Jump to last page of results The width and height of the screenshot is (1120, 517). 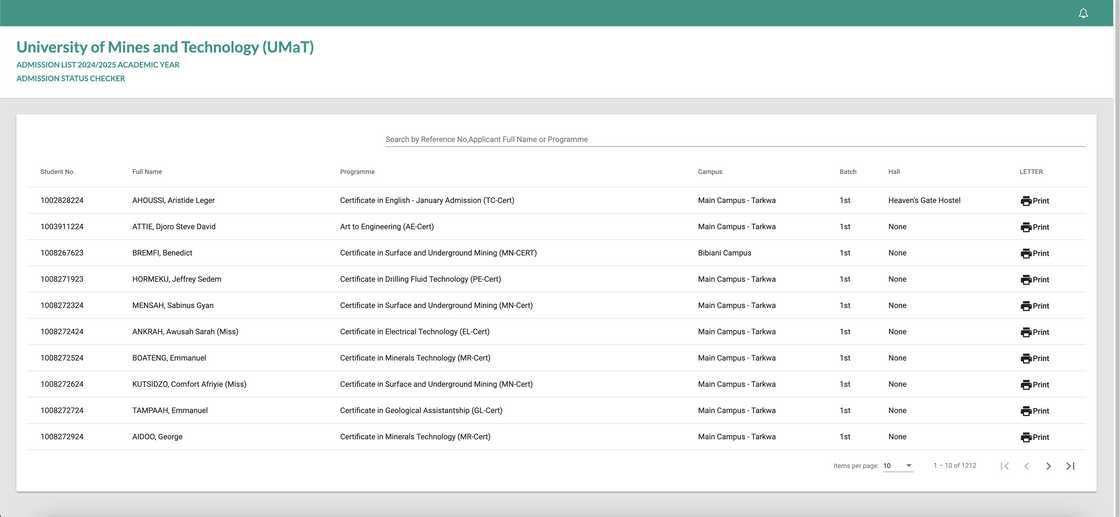(x=1070, y=466)
